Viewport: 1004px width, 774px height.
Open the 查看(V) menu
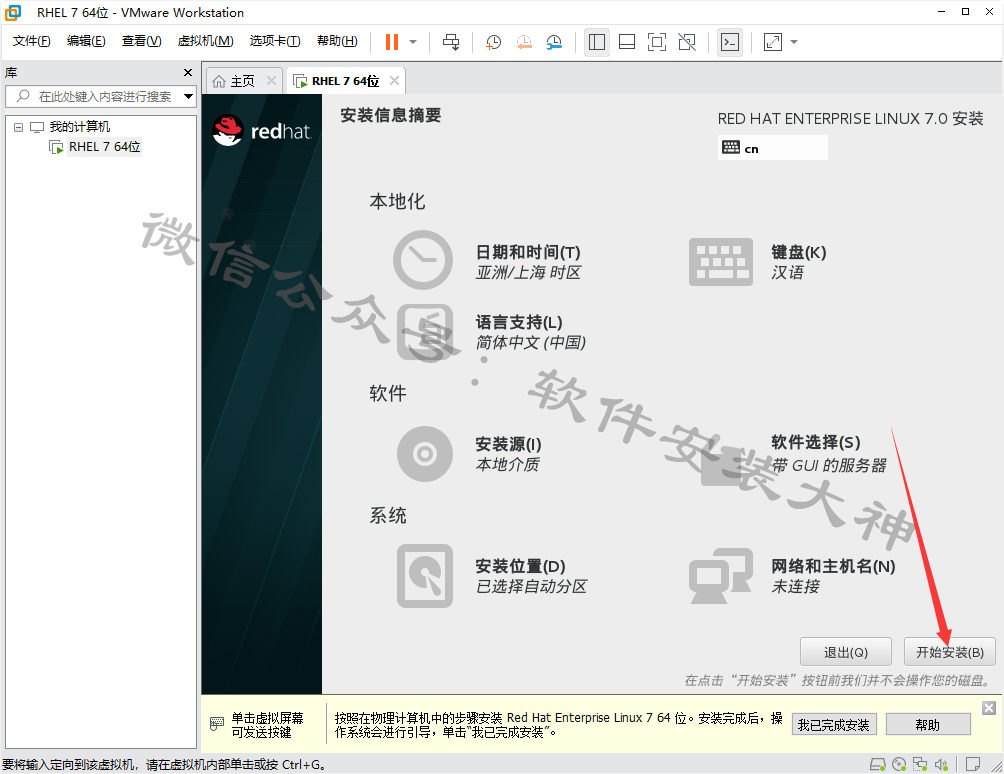coord(142,41)
